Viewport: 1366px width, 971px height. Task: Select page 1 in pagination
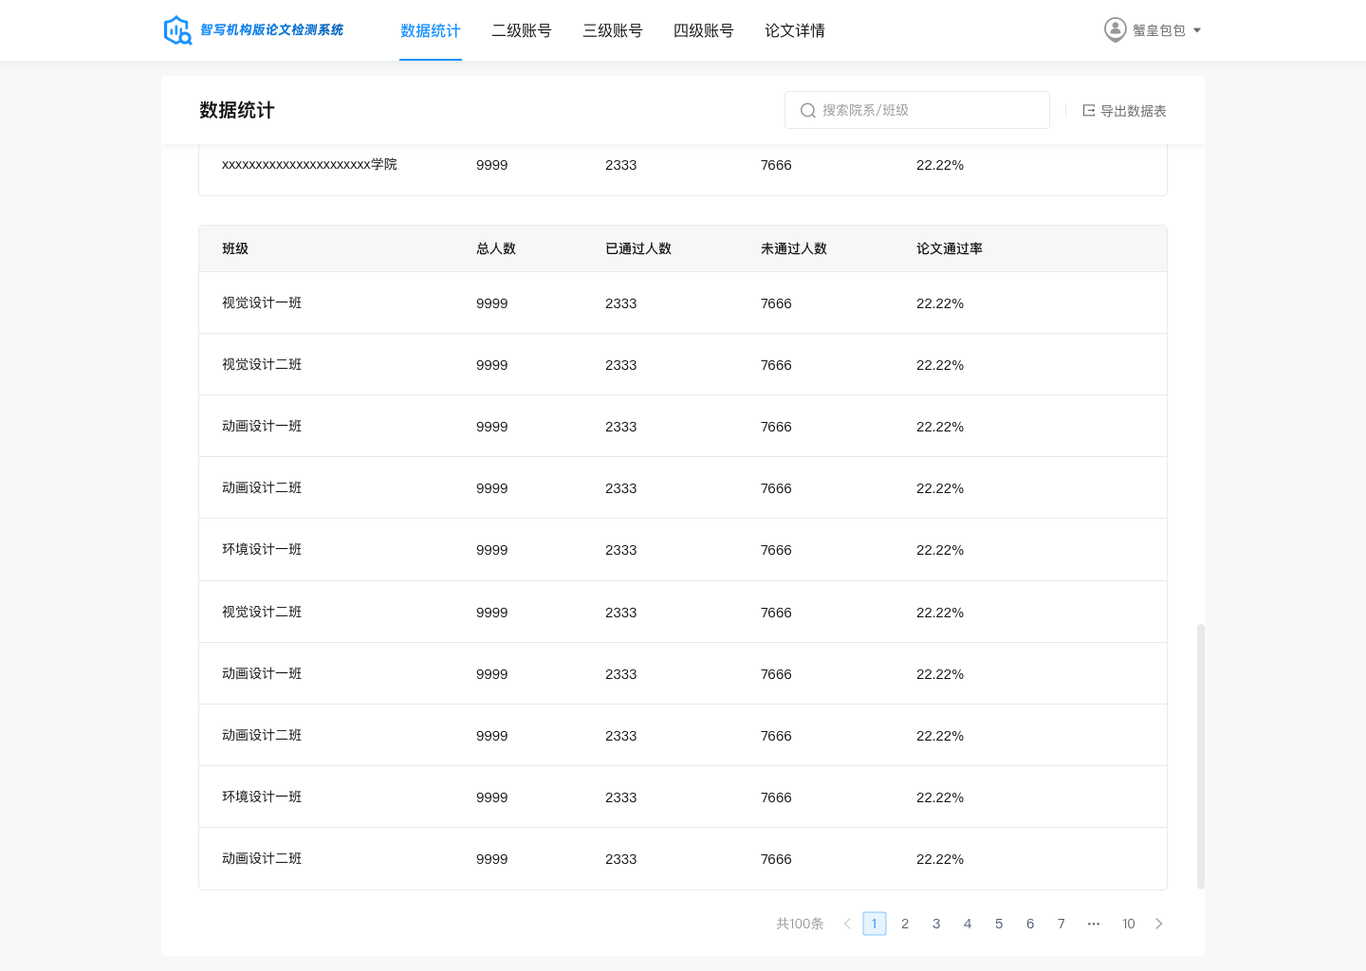[874, 923]
